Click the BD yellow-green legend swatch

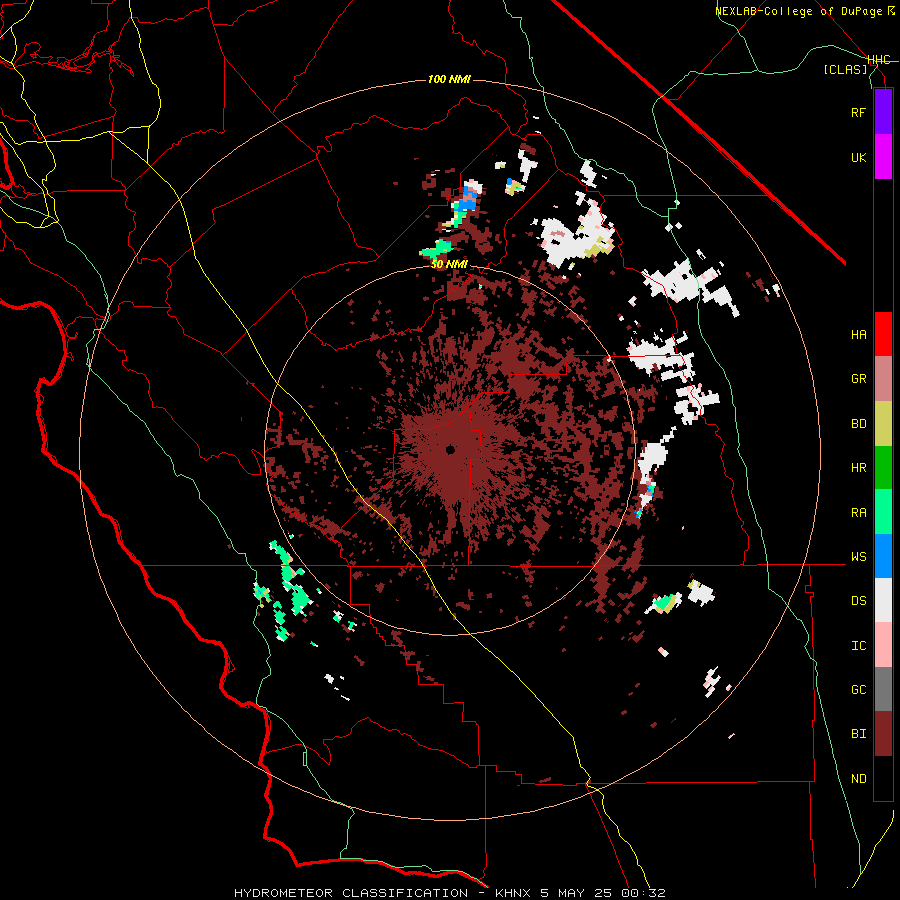(x=883, y=424)
